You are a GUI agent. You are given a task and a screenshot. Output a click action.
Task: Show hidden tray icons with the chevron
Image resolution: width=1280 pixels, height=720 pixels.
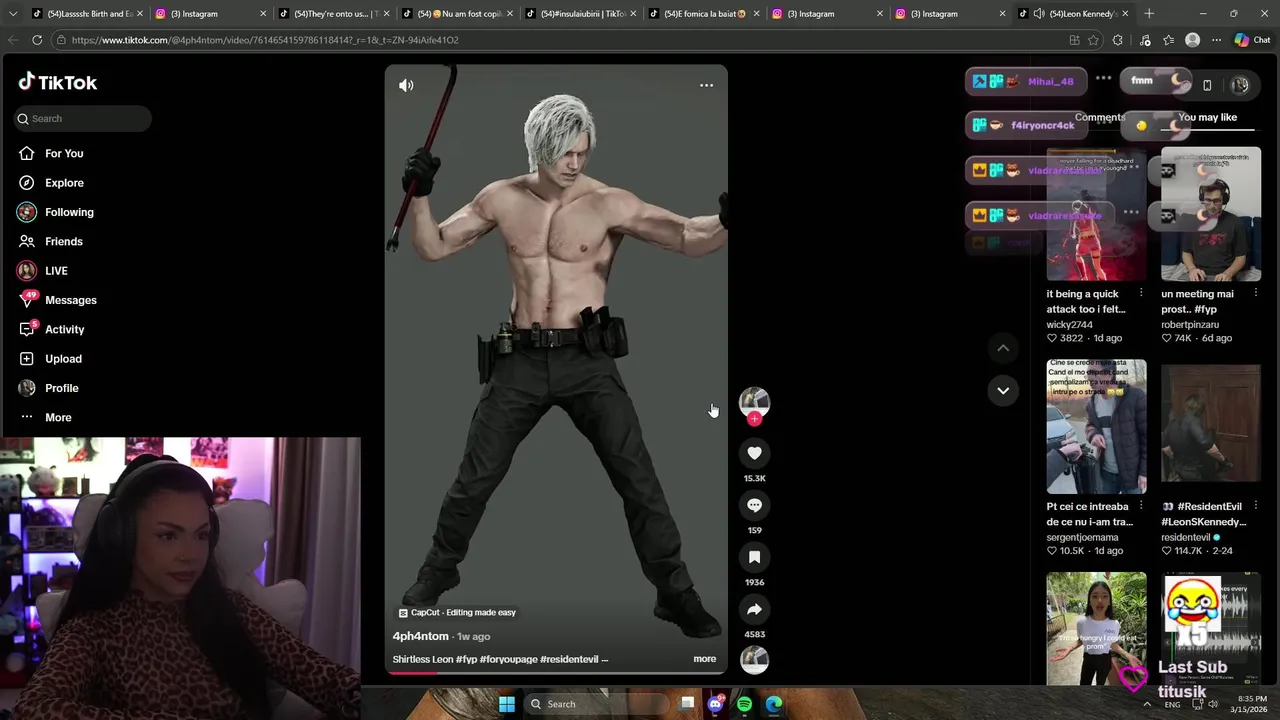1147,704
